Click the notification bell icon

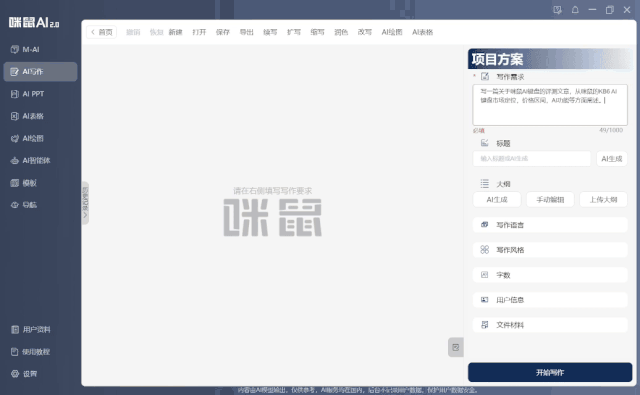pos(575,10)
